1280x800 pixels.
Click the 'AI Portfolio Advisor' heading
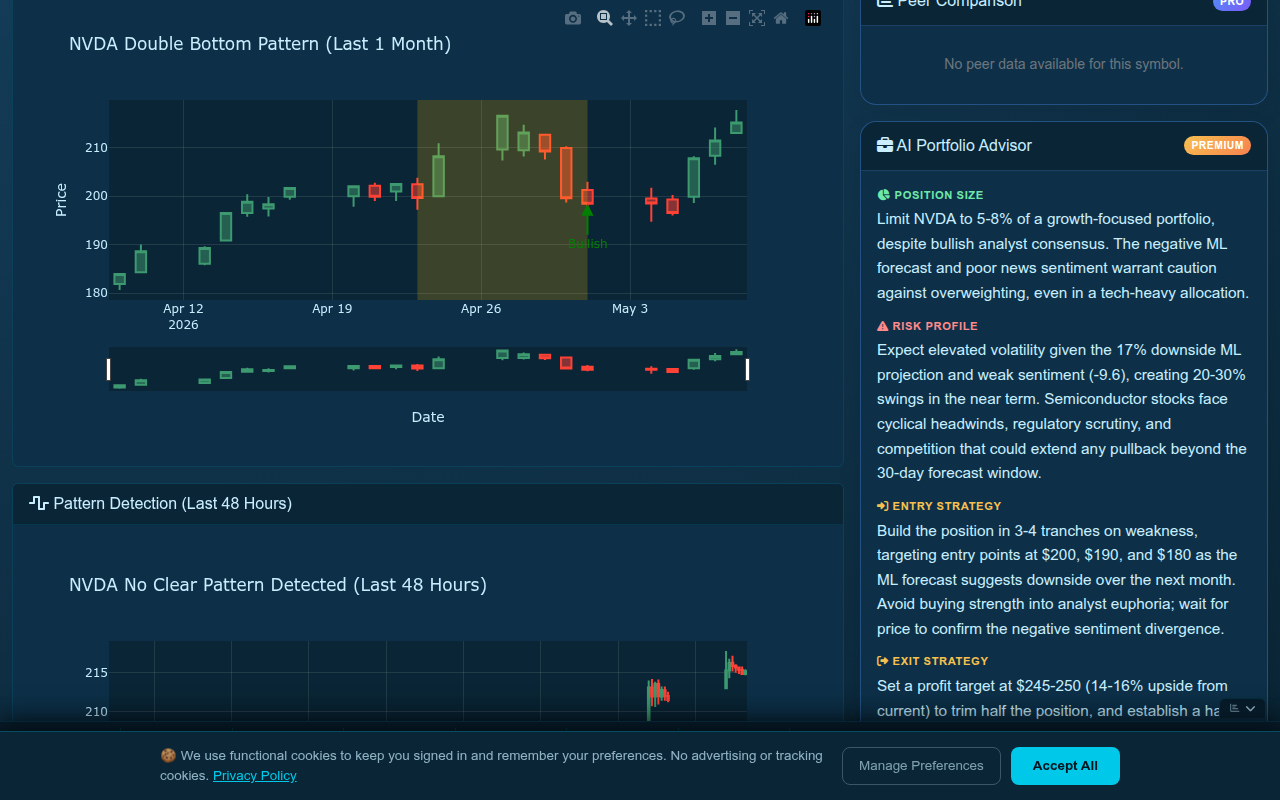pyautogui.click(x=964, y=145)
